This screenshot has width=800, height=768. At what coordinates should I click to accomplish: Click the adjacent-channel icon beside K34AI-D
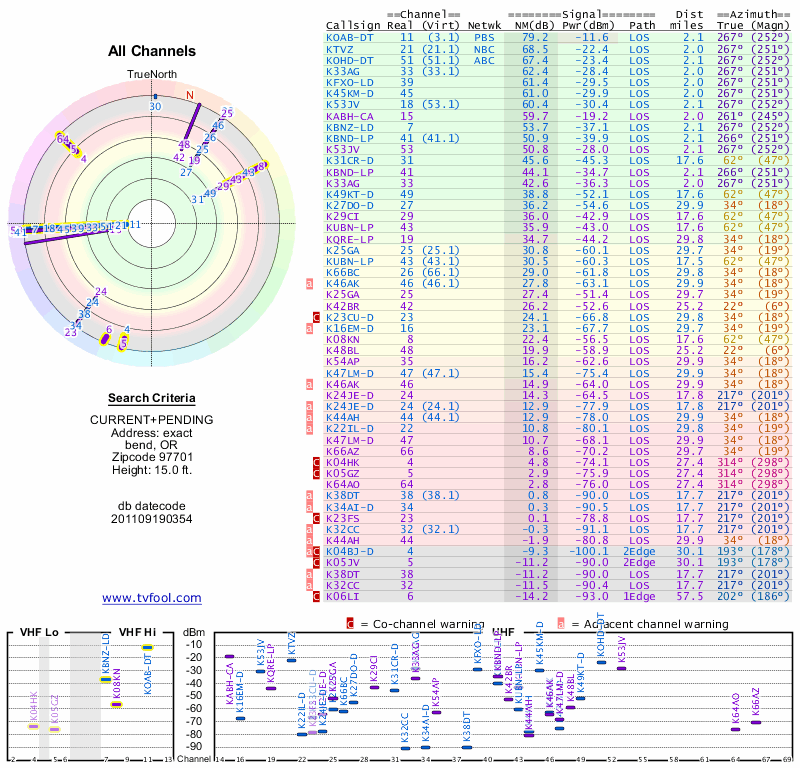[309, 507]
